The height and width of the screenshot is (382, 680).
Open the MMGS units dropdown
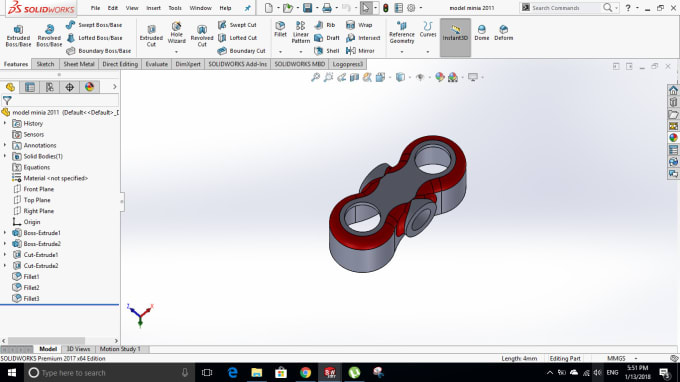636,359
